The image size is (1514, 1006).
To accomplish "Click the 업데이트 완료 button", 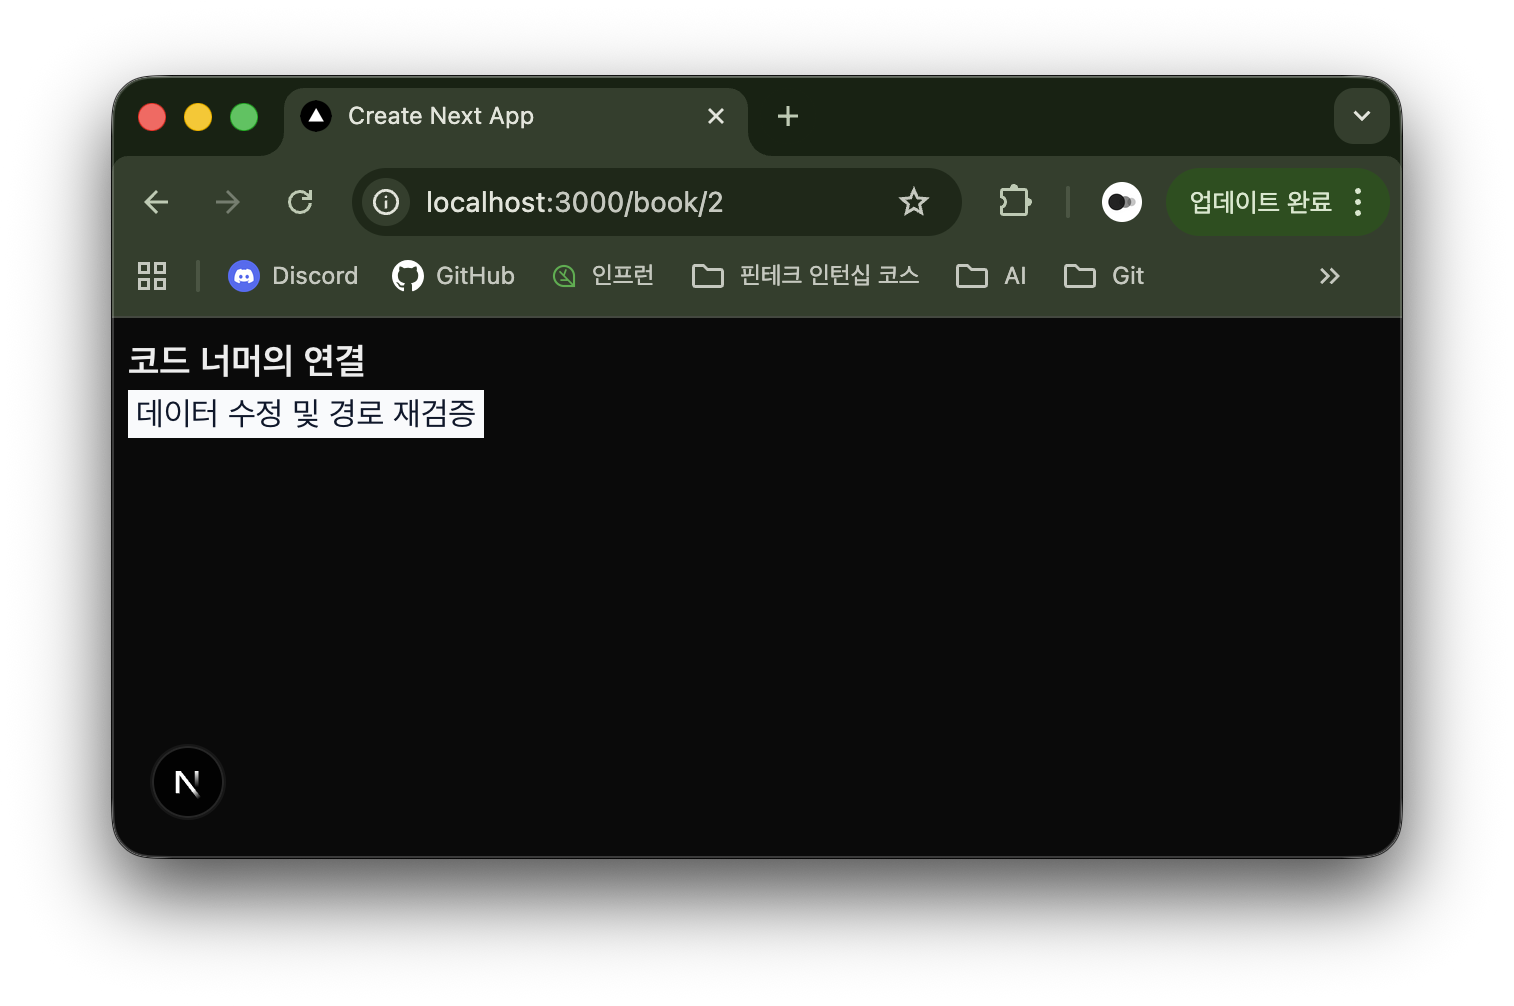I will pyautogui.click(x=1259, y=202).
